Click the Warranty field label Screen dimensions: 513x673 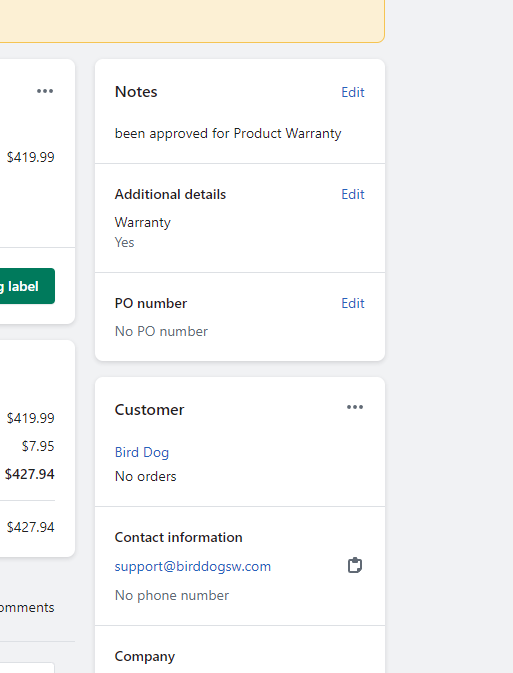click(143, 222)
